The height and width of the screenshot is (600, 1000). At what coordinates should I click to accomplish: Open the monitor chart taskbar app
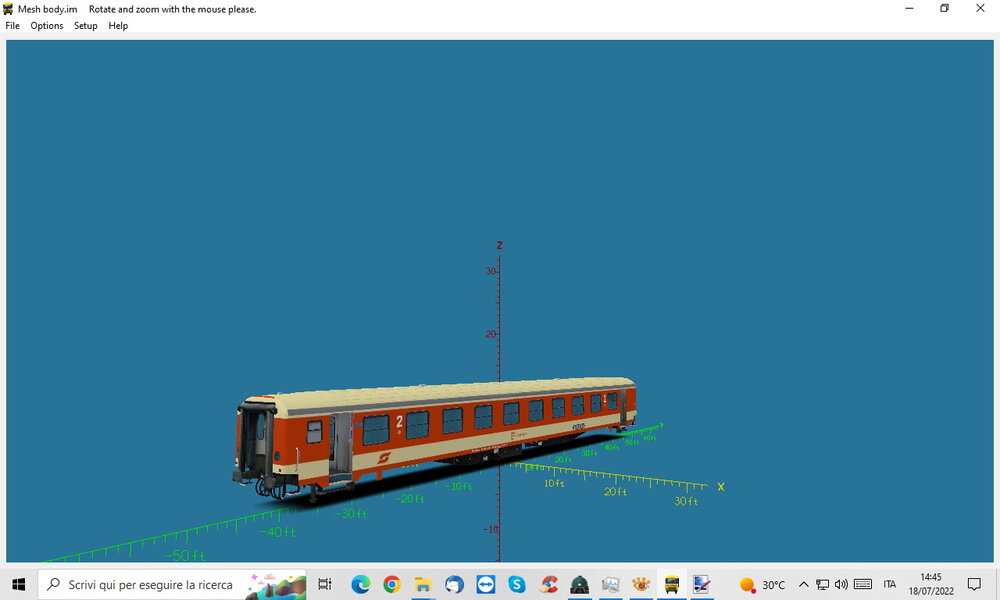(x=610, y=584)
